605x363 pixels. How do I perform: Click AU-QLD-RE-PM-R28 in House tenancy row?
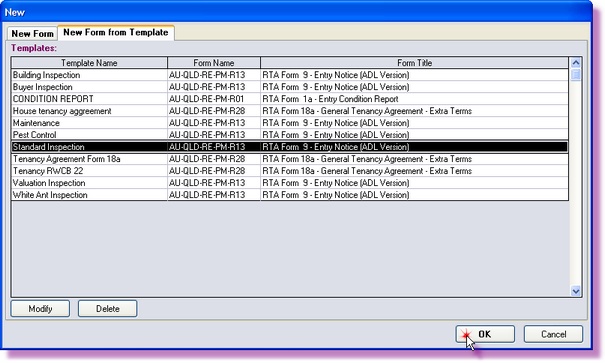(x=214, y=111)
